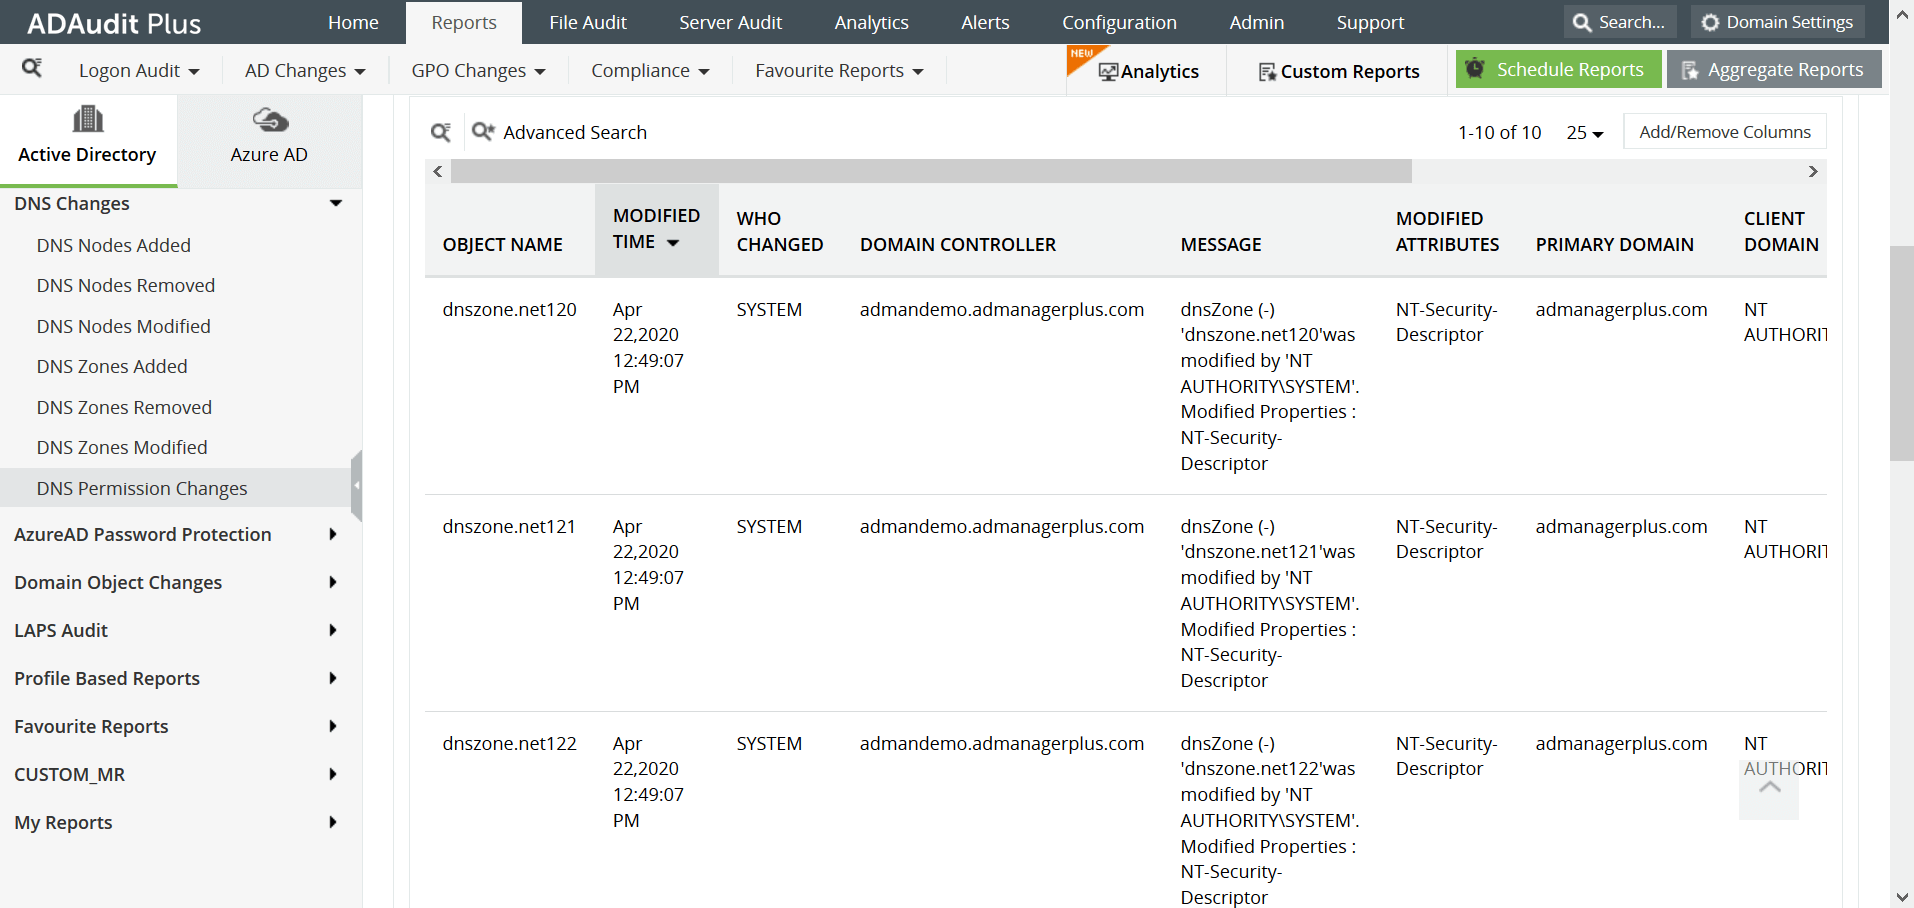The width and height of the screenshot is (1914, 908).
Task: Expand the AD Changes menu
Action: click(x=305, y=71)
